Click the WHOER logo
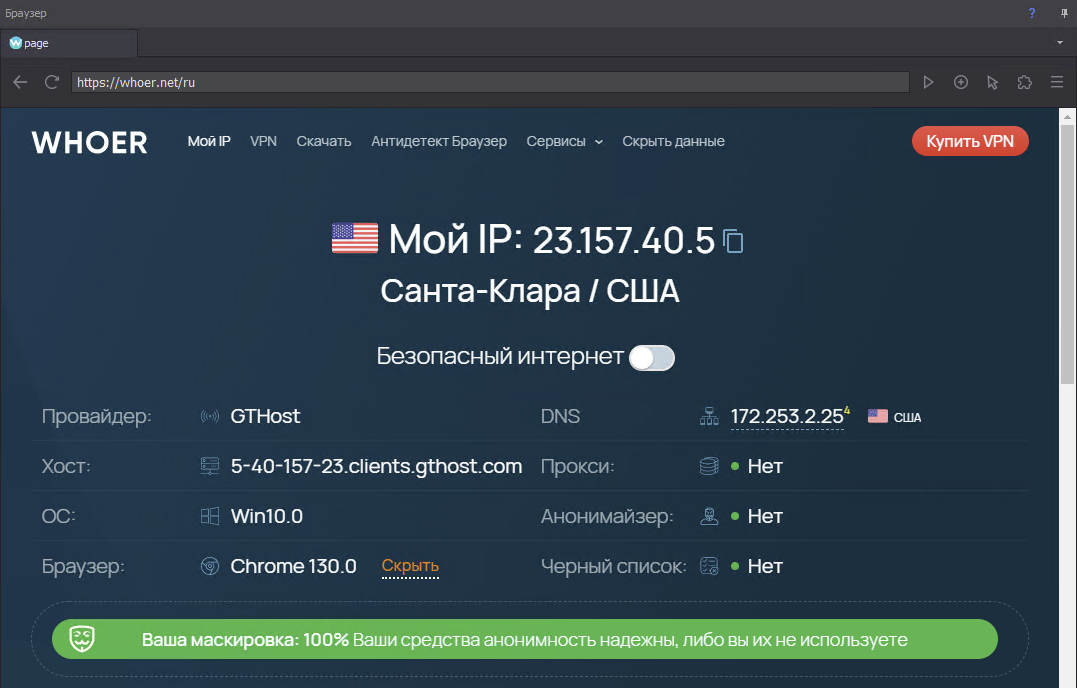Screen dimensions: 1077x688 click(x=90, y=142)
